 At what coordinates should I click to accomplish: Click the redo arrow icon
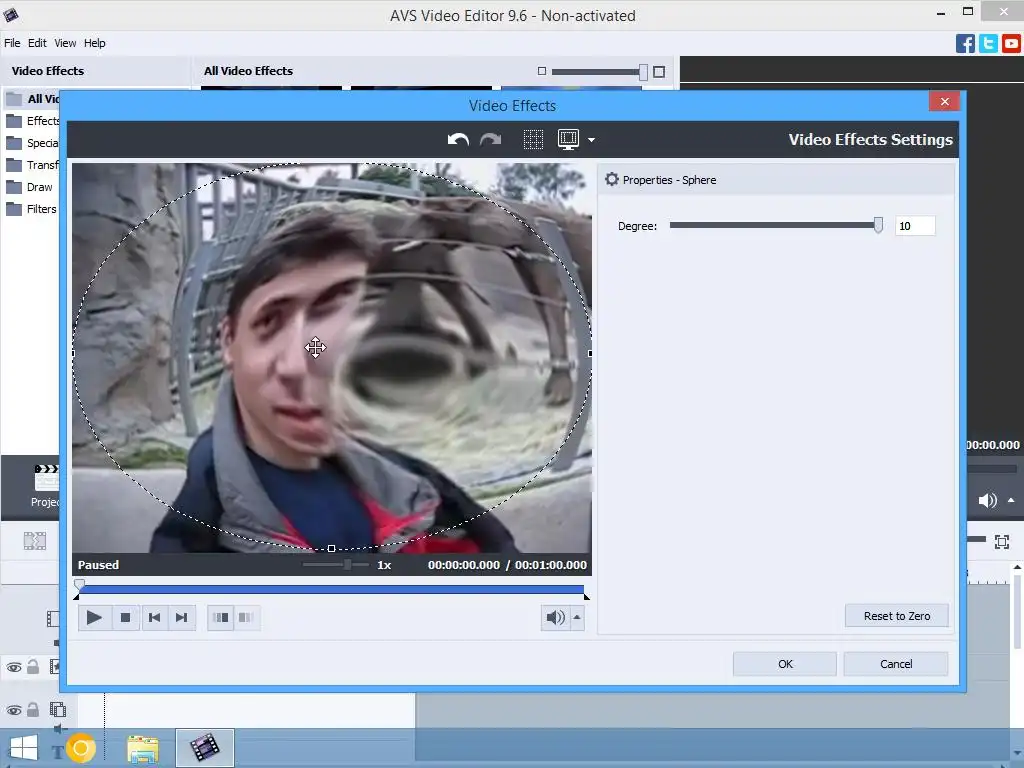(490, 140)
